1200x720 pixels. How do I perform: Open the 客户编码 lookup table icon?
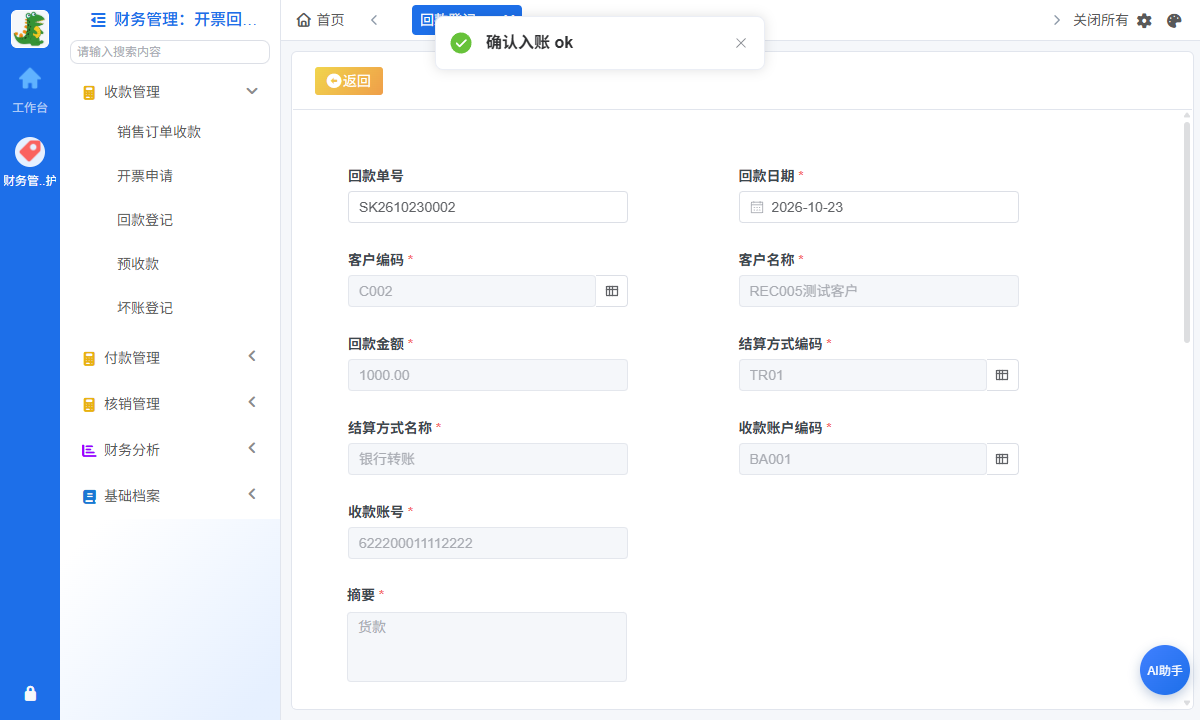click(612, 291)
